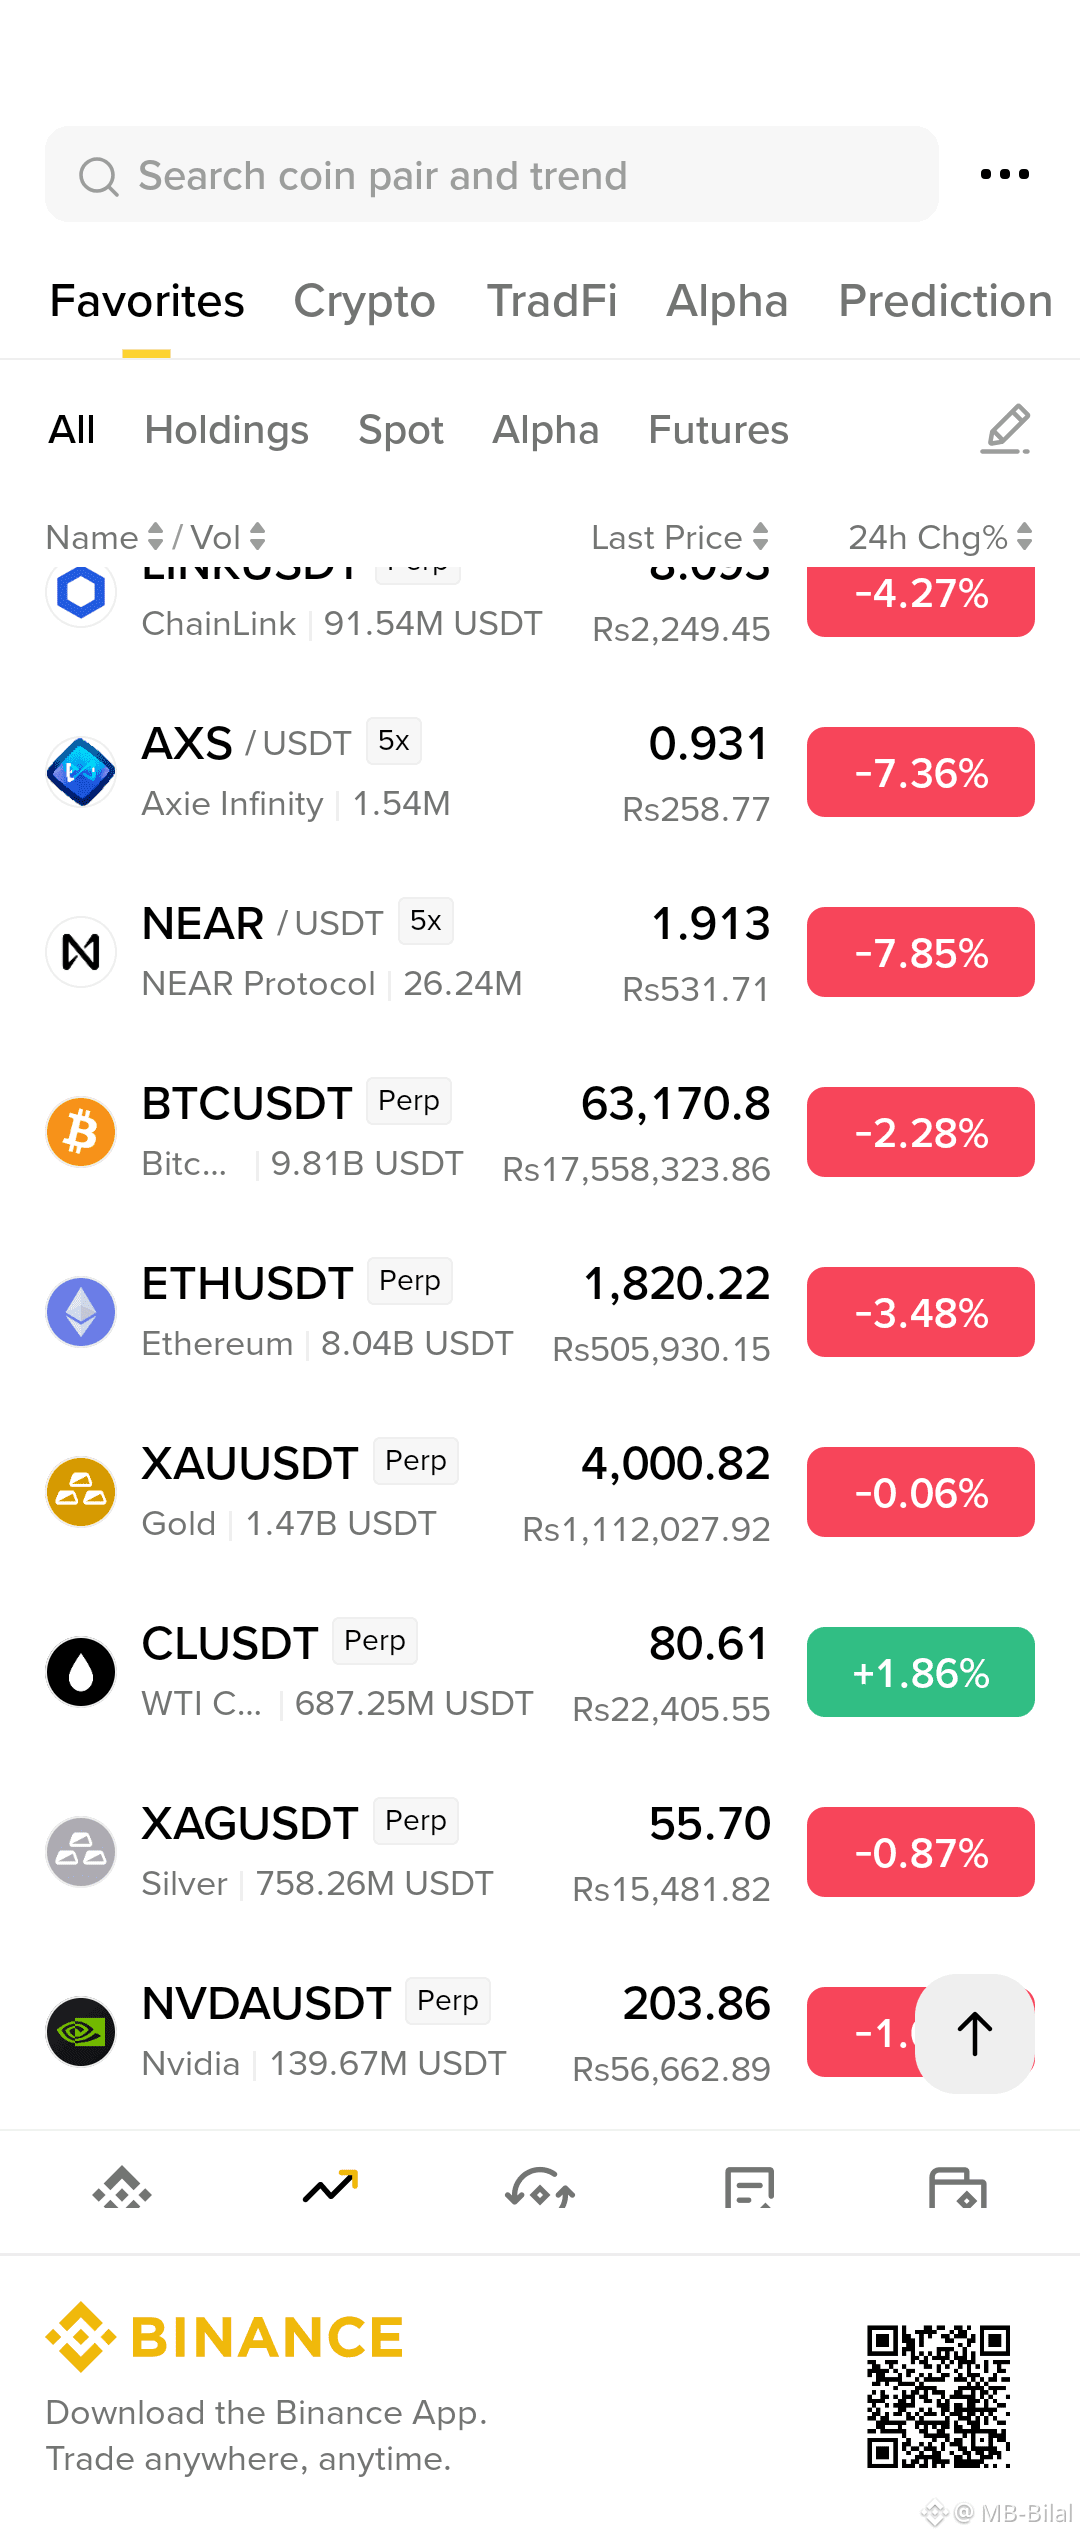This screenshot has height=2538, width=1080.
Task: Sort list by 24h Chg% arrows
Action: (1025, 537)
